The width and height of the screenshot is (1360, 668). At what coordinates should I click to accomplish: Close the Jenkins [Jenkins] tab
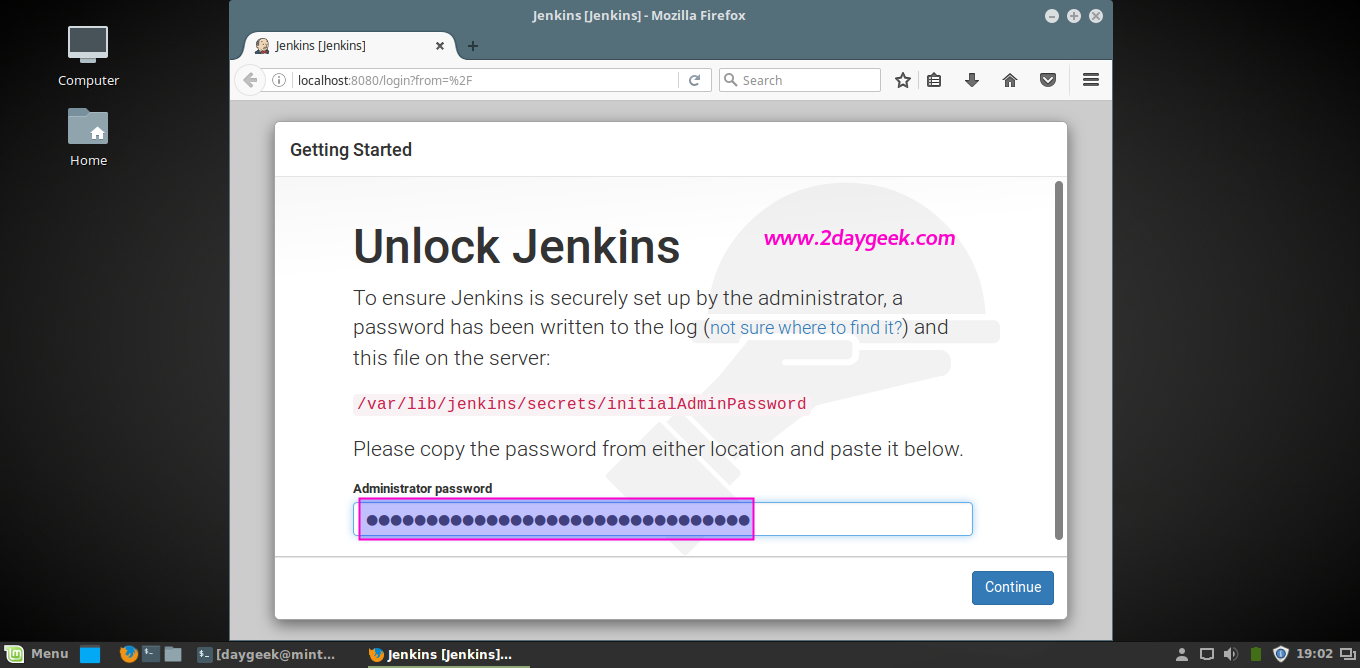pyautogui.click(x=440, y=46)
